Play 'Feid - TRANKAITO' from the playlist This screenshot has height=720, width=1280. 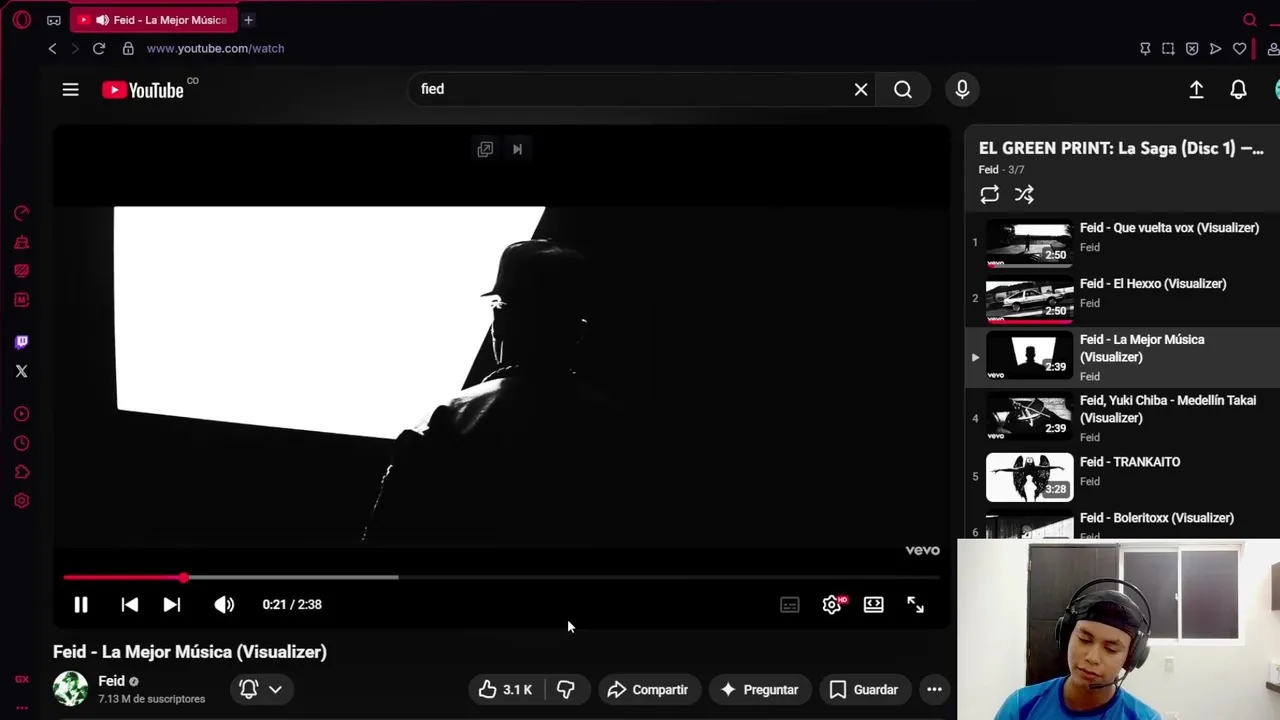click(x=1122, y=476)
